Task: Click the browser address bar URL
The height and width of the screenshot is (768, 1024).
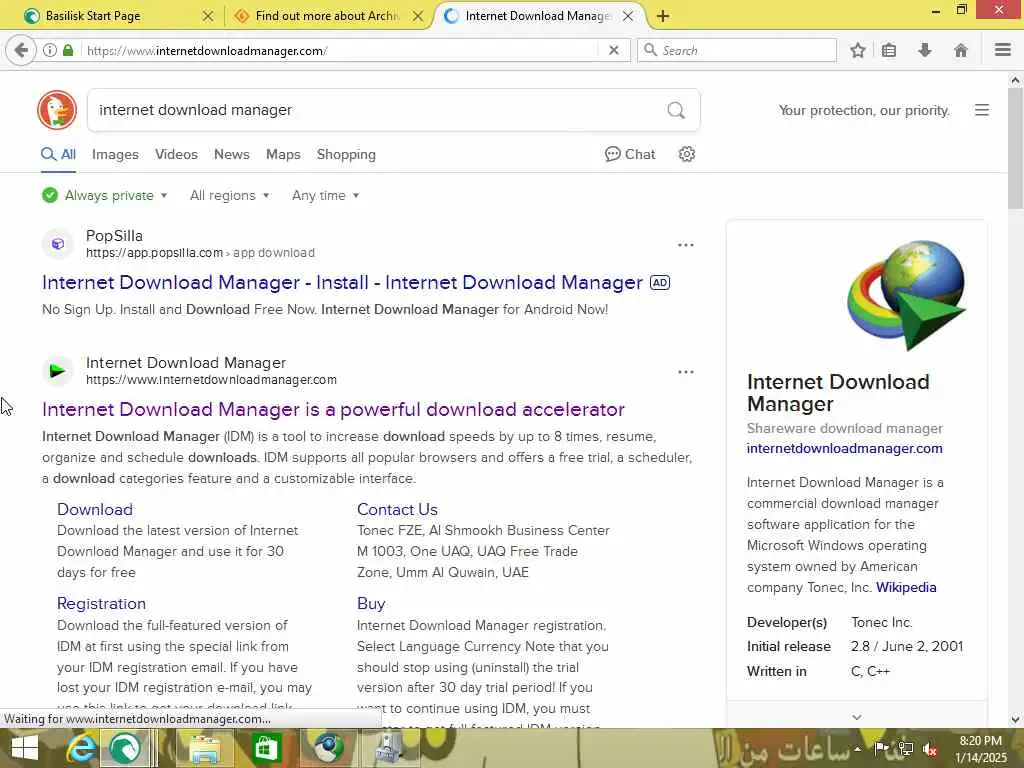Action: point(340,50)
